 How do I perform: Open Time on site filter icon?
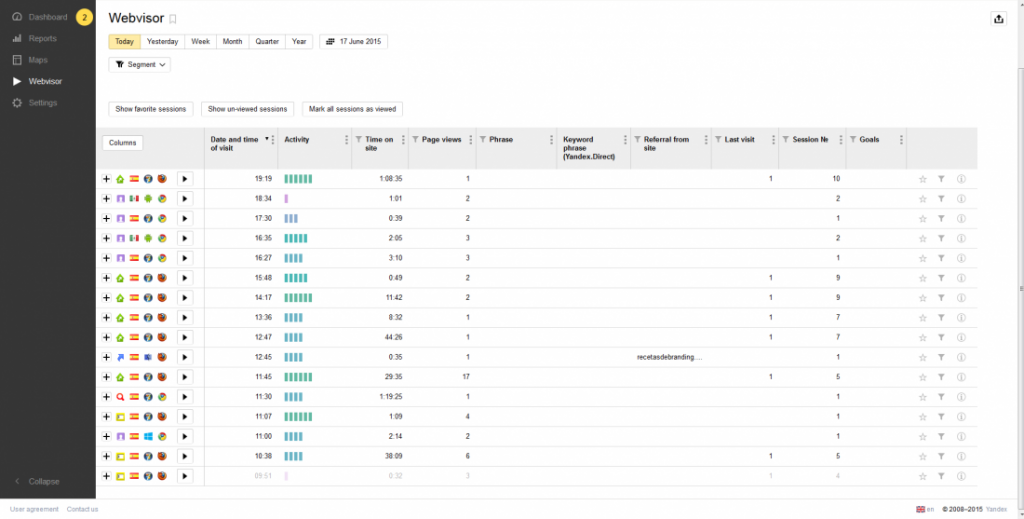pos(359,140)
